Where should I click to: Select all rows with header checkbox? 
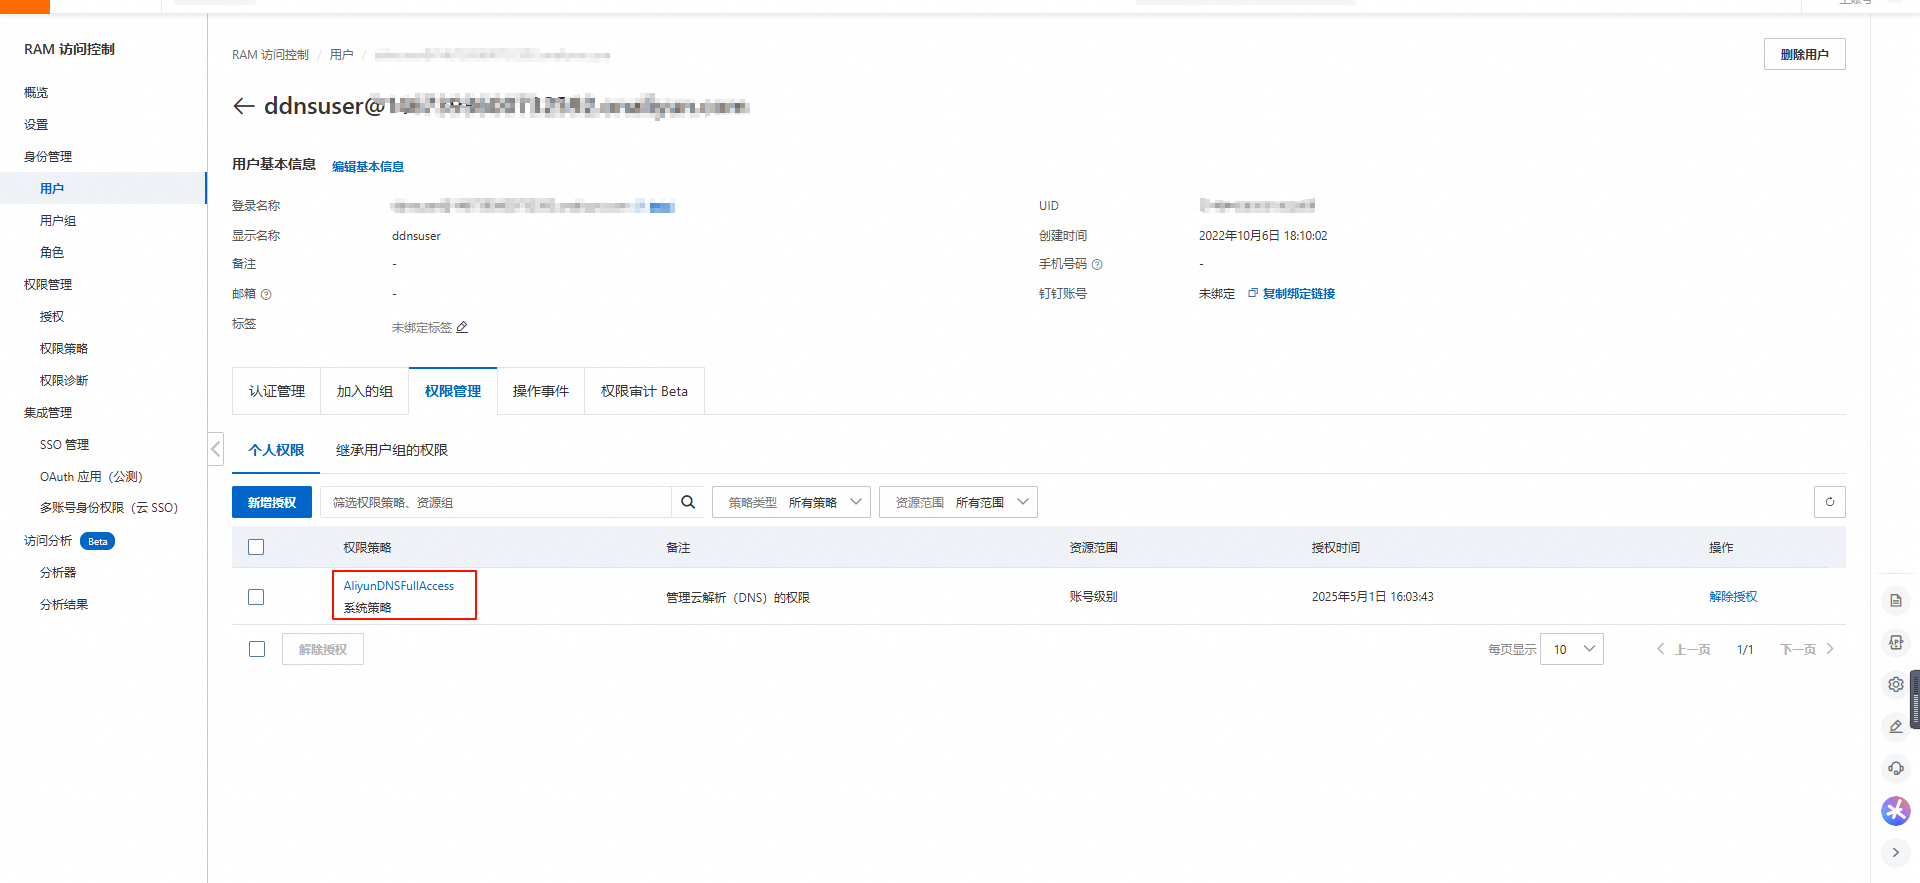[x=256, y=547]
